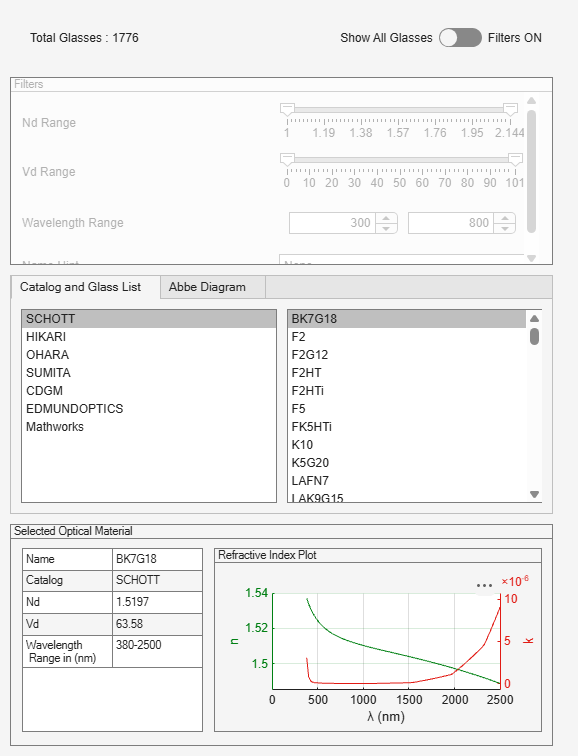Select glass F5 in the list

(x=407, y=409)
